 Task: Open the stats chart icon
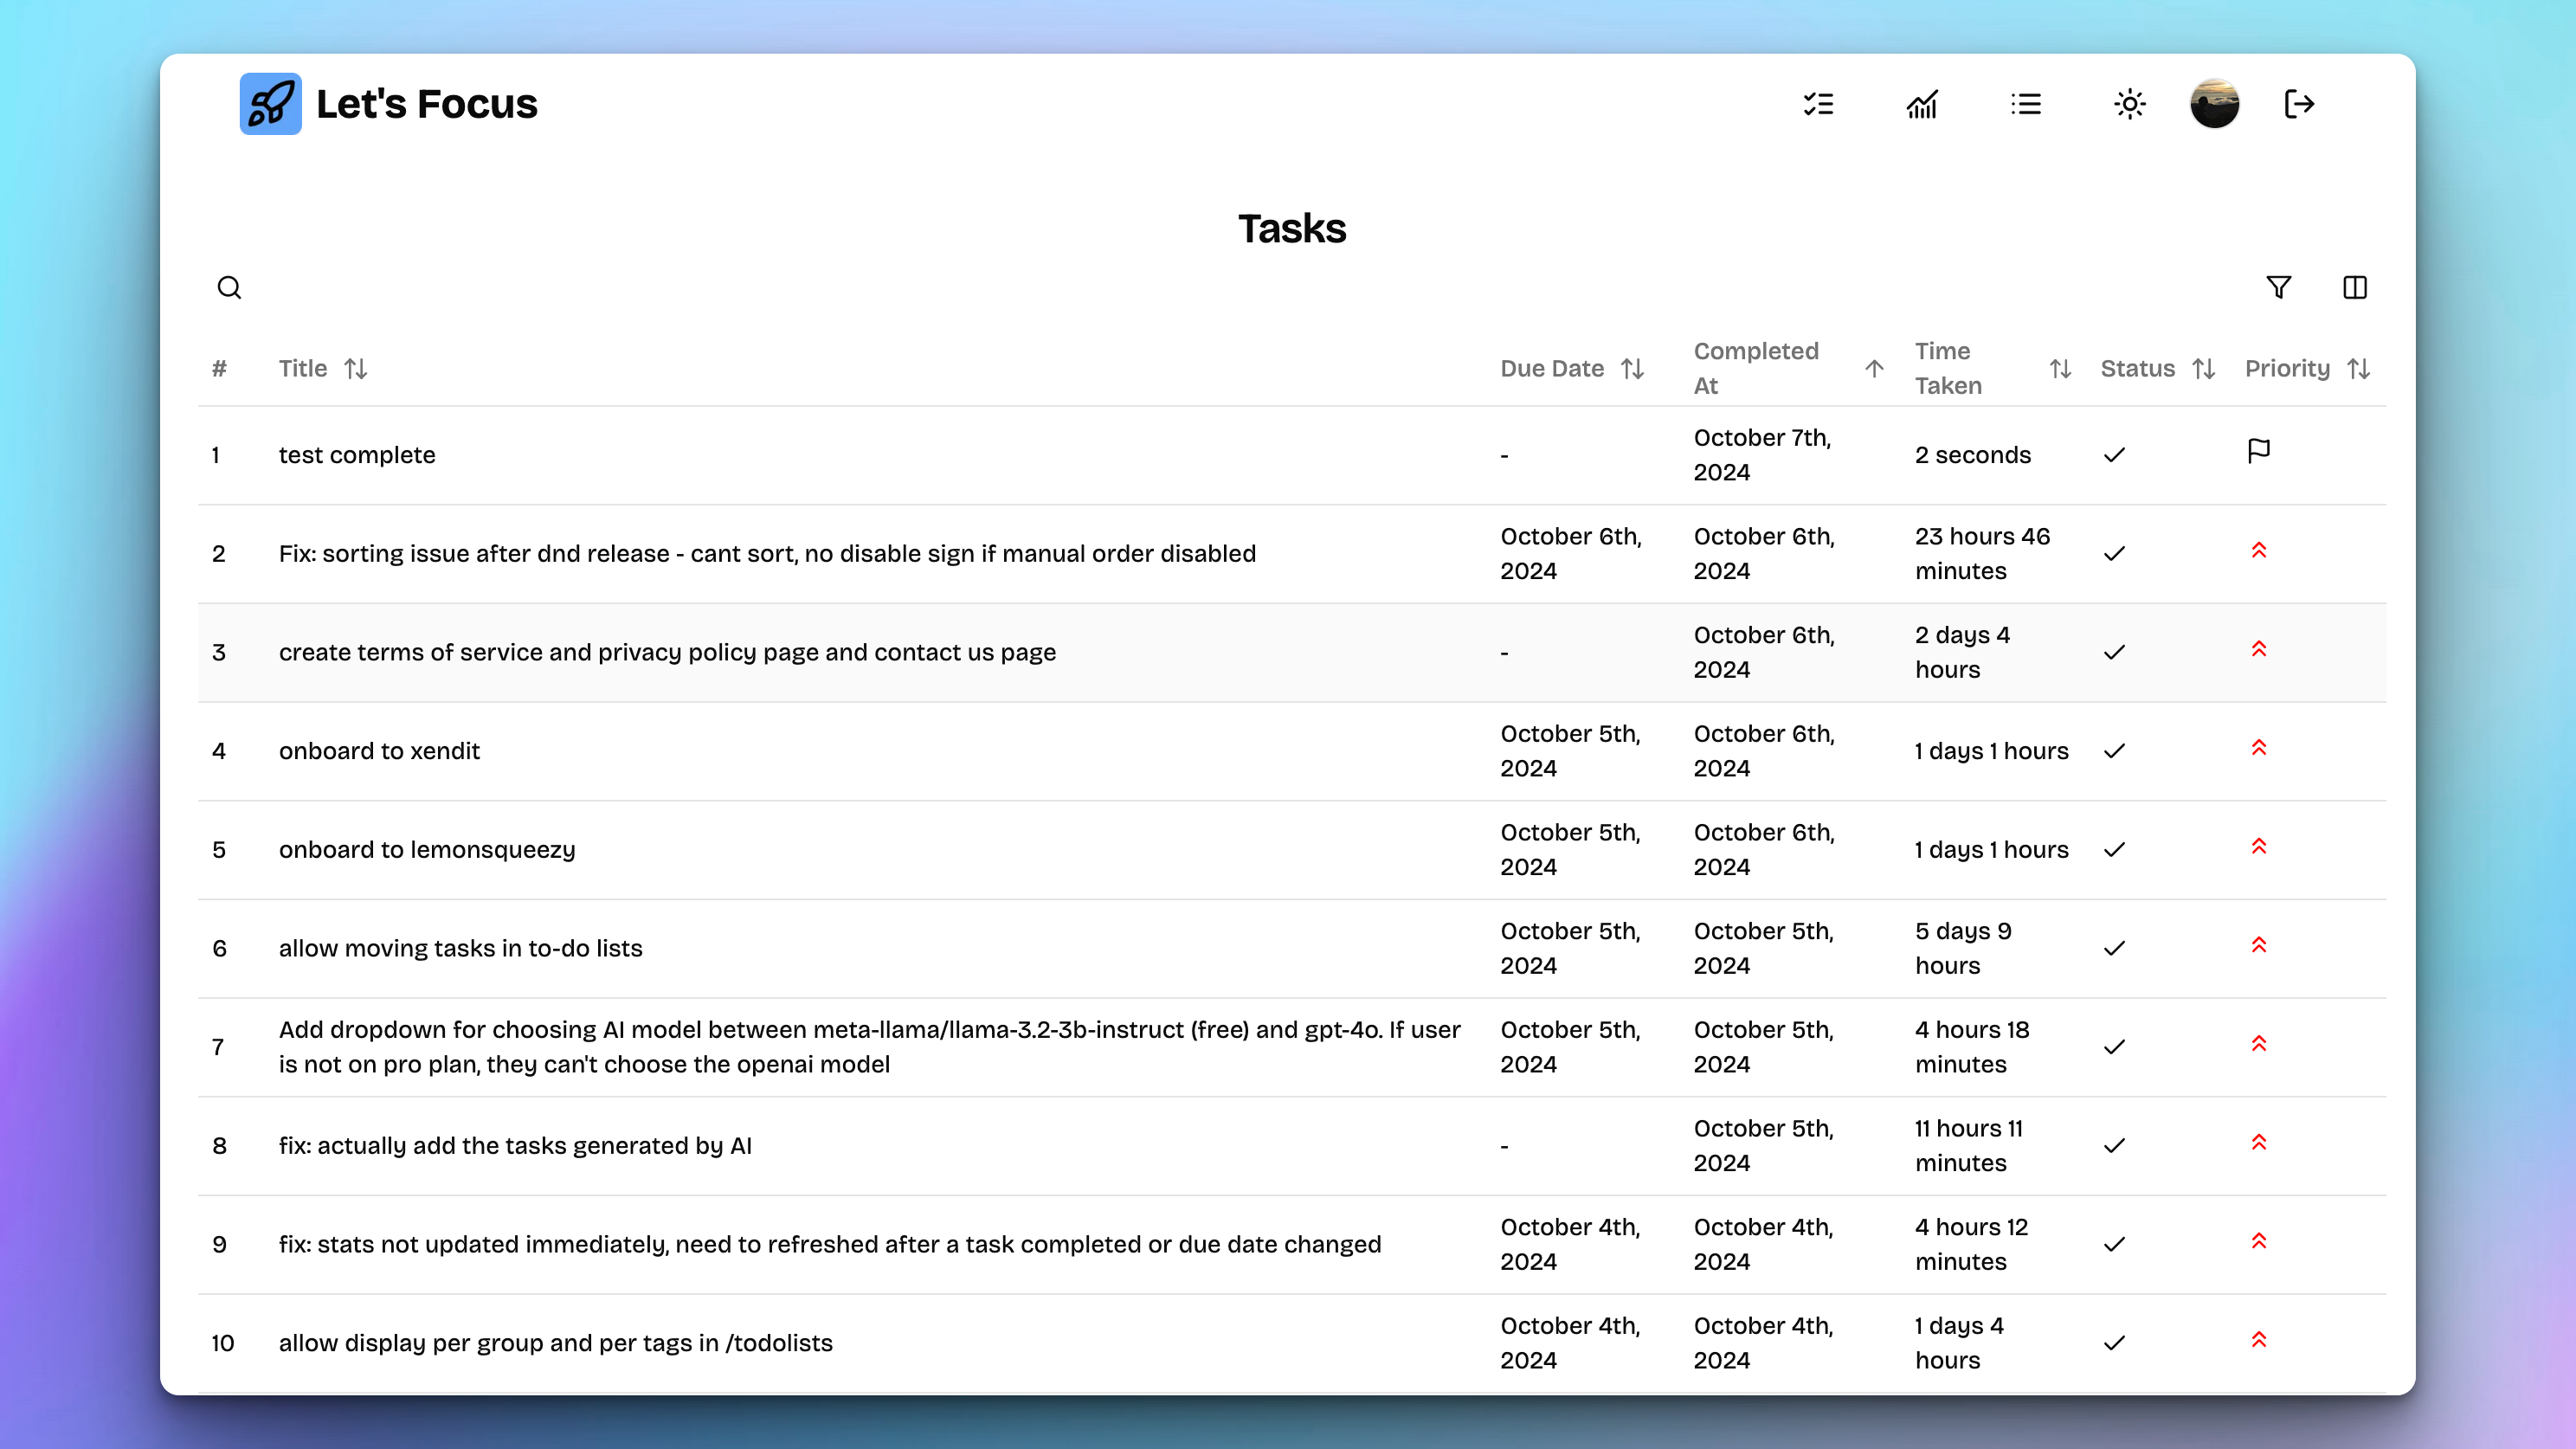(1922, 104)
